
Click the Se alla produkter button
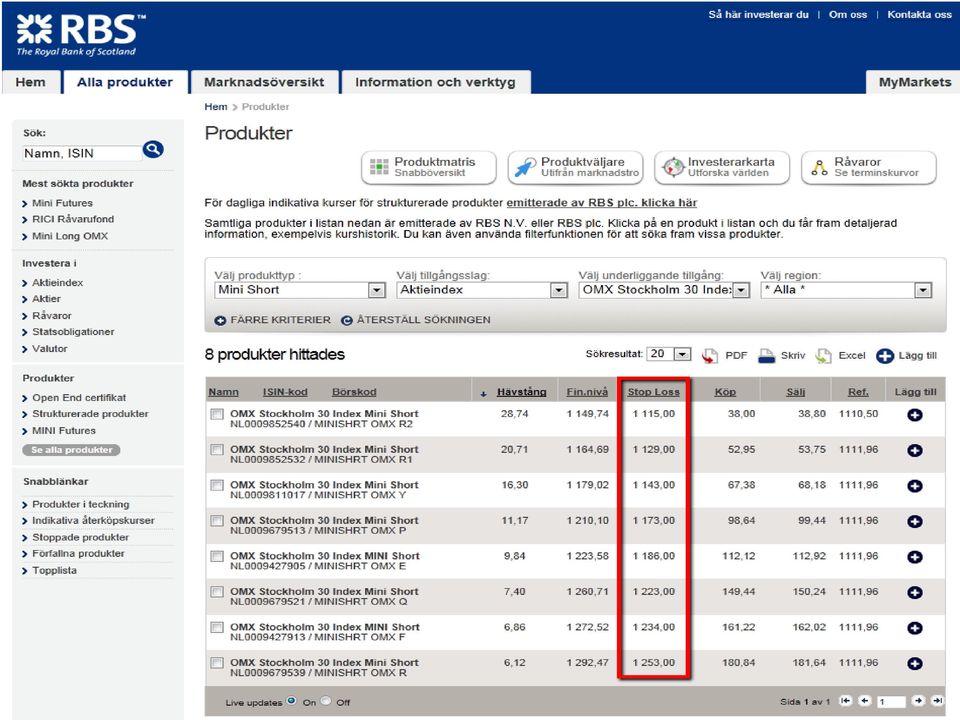[x=72, y=450]
